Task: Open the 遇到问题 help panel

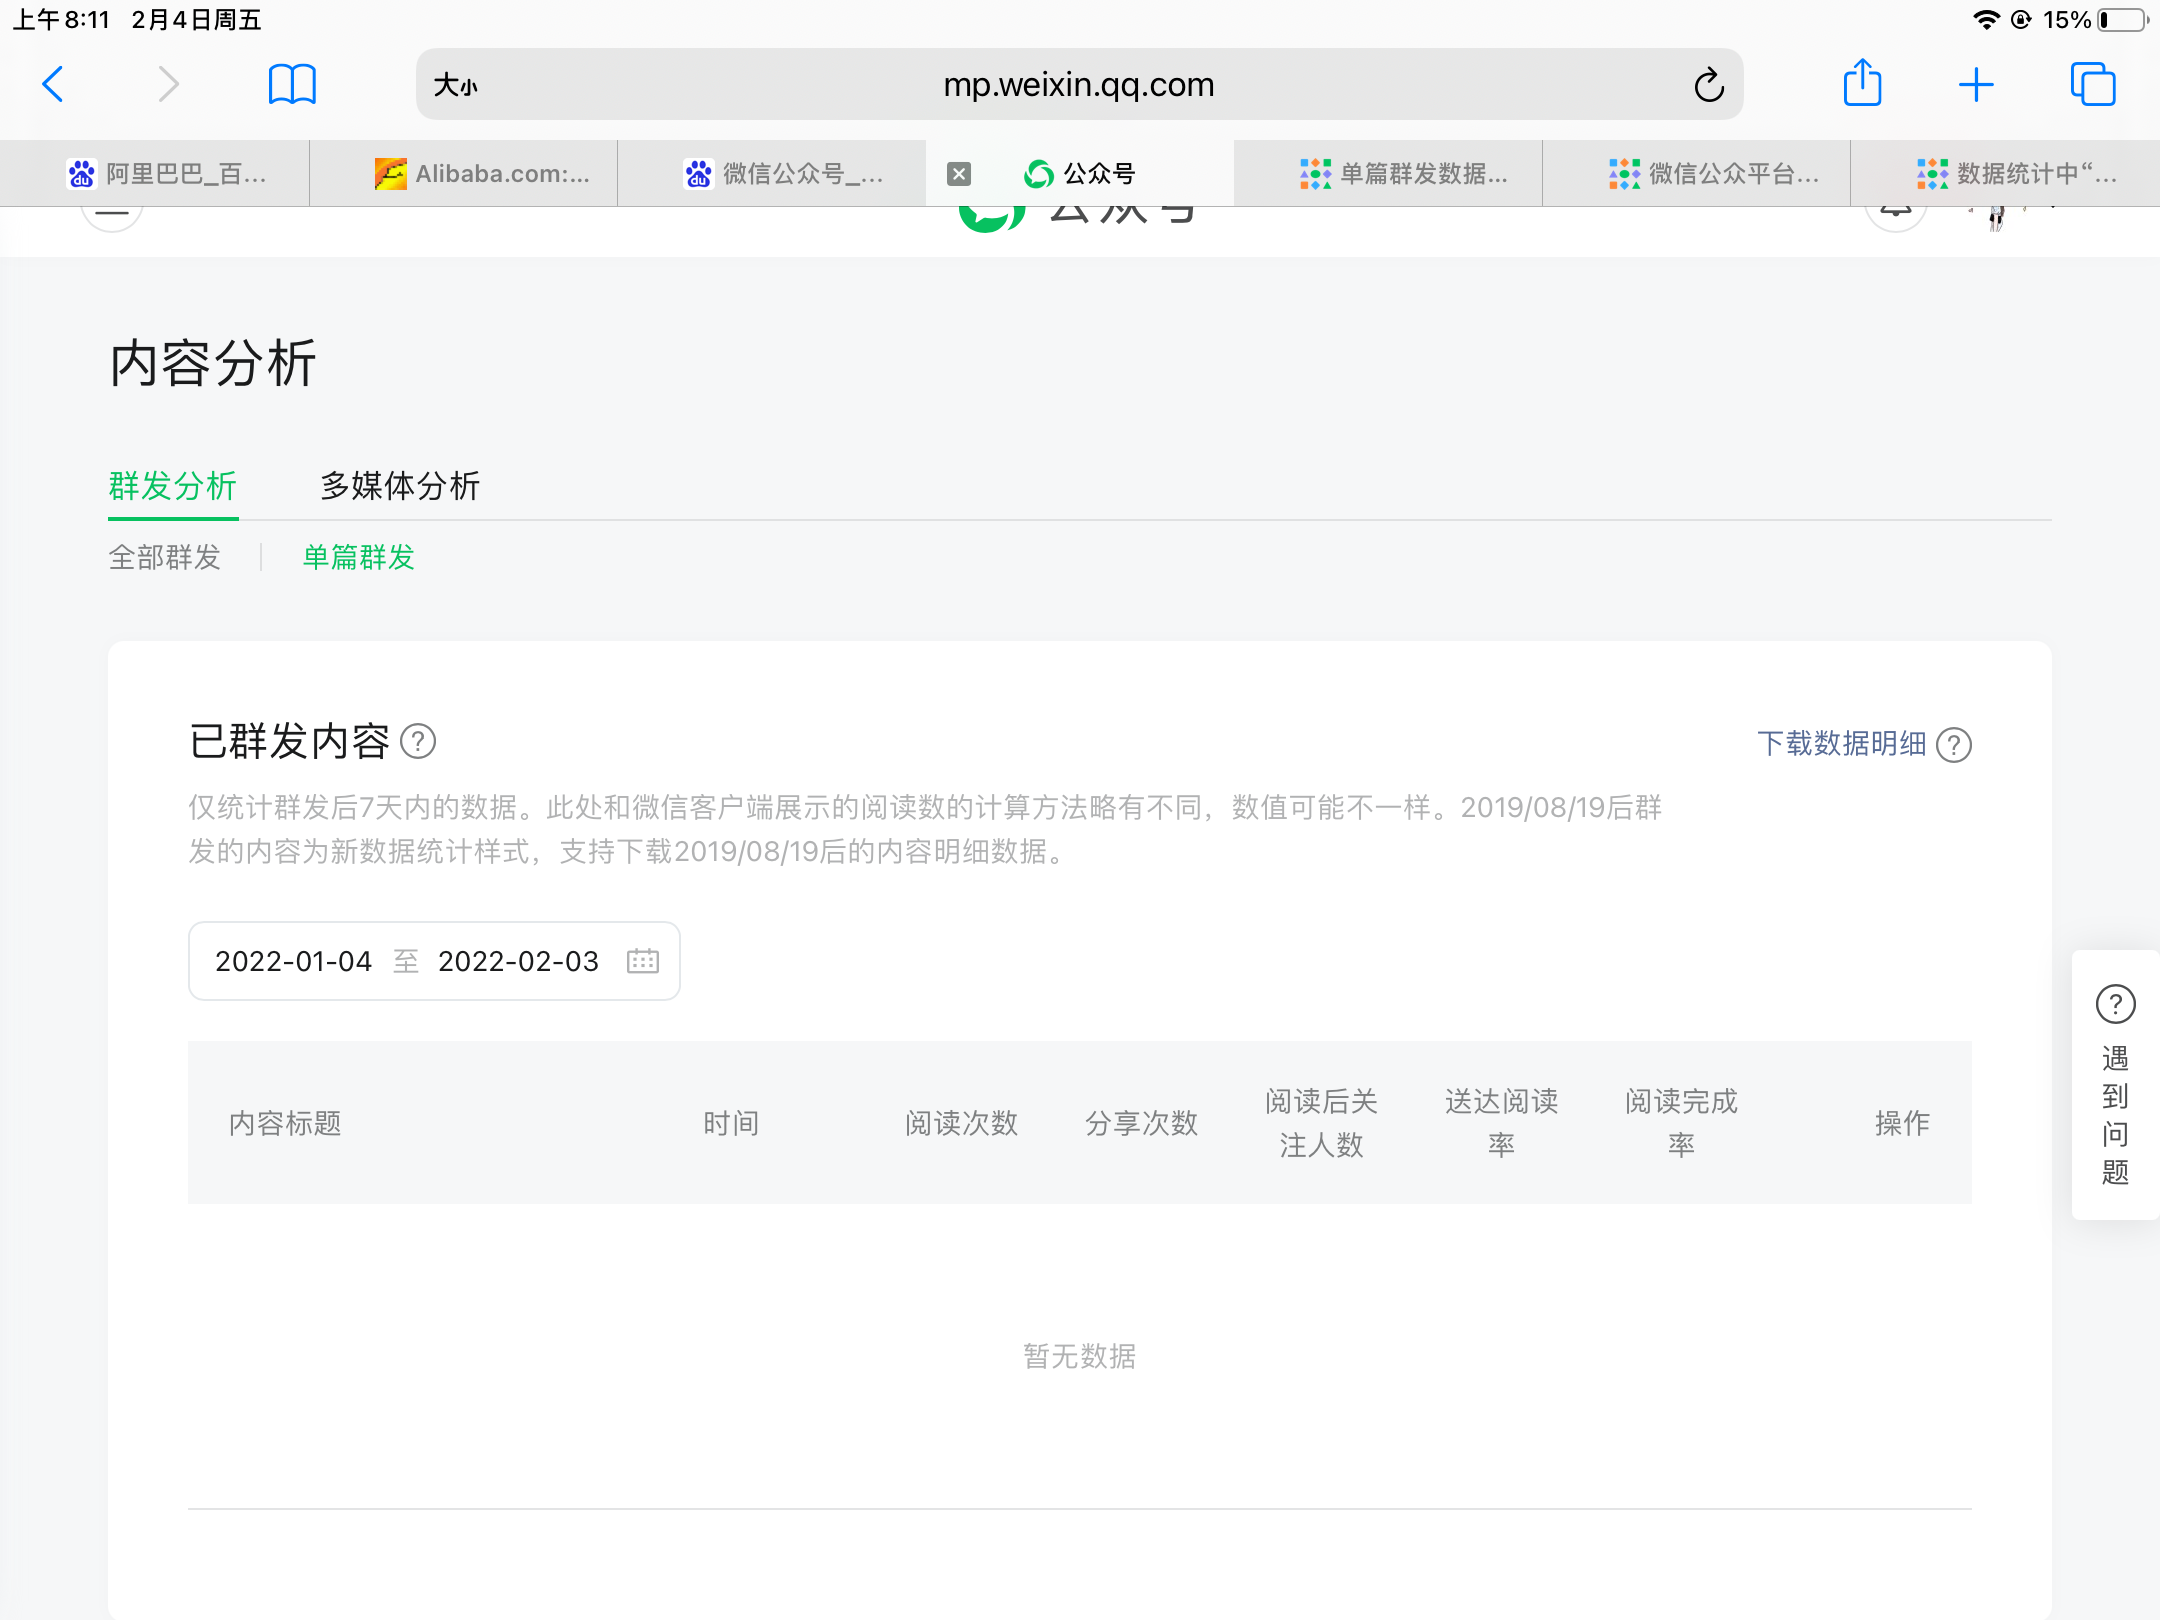Action: pos(2115,1085)
